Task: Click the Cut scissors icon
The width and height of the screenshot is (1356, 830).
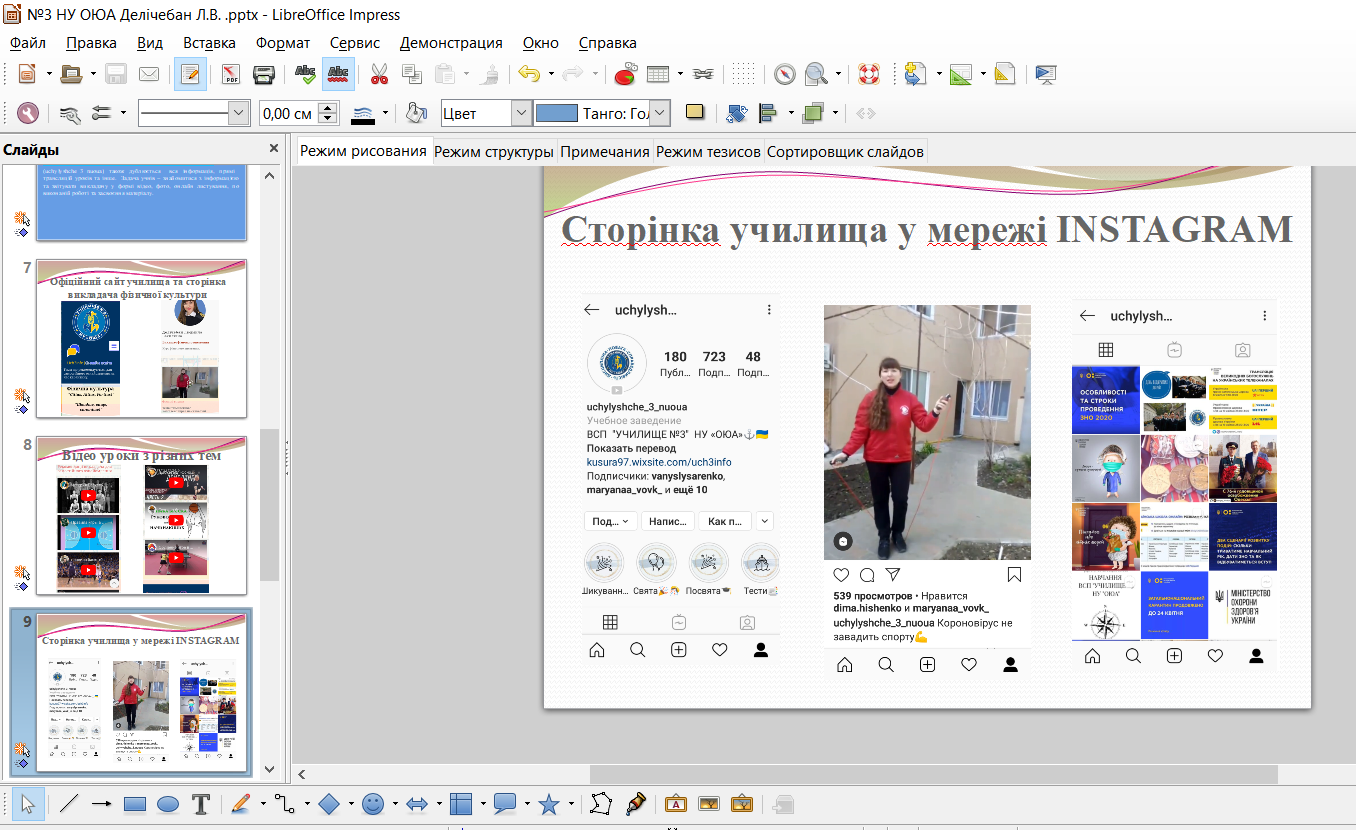Action: 379,74
